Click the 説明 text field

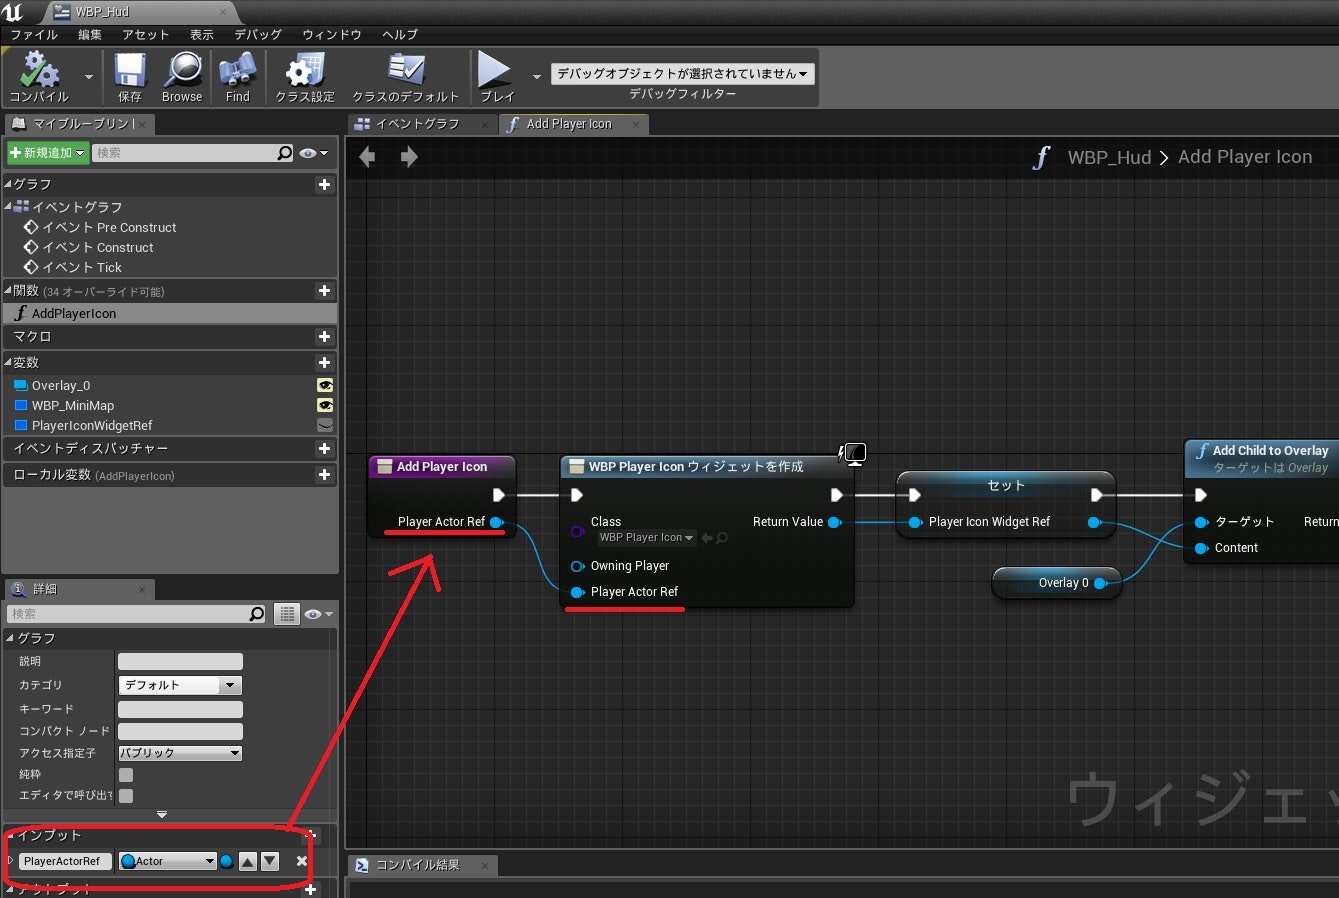tap(180, 662)
